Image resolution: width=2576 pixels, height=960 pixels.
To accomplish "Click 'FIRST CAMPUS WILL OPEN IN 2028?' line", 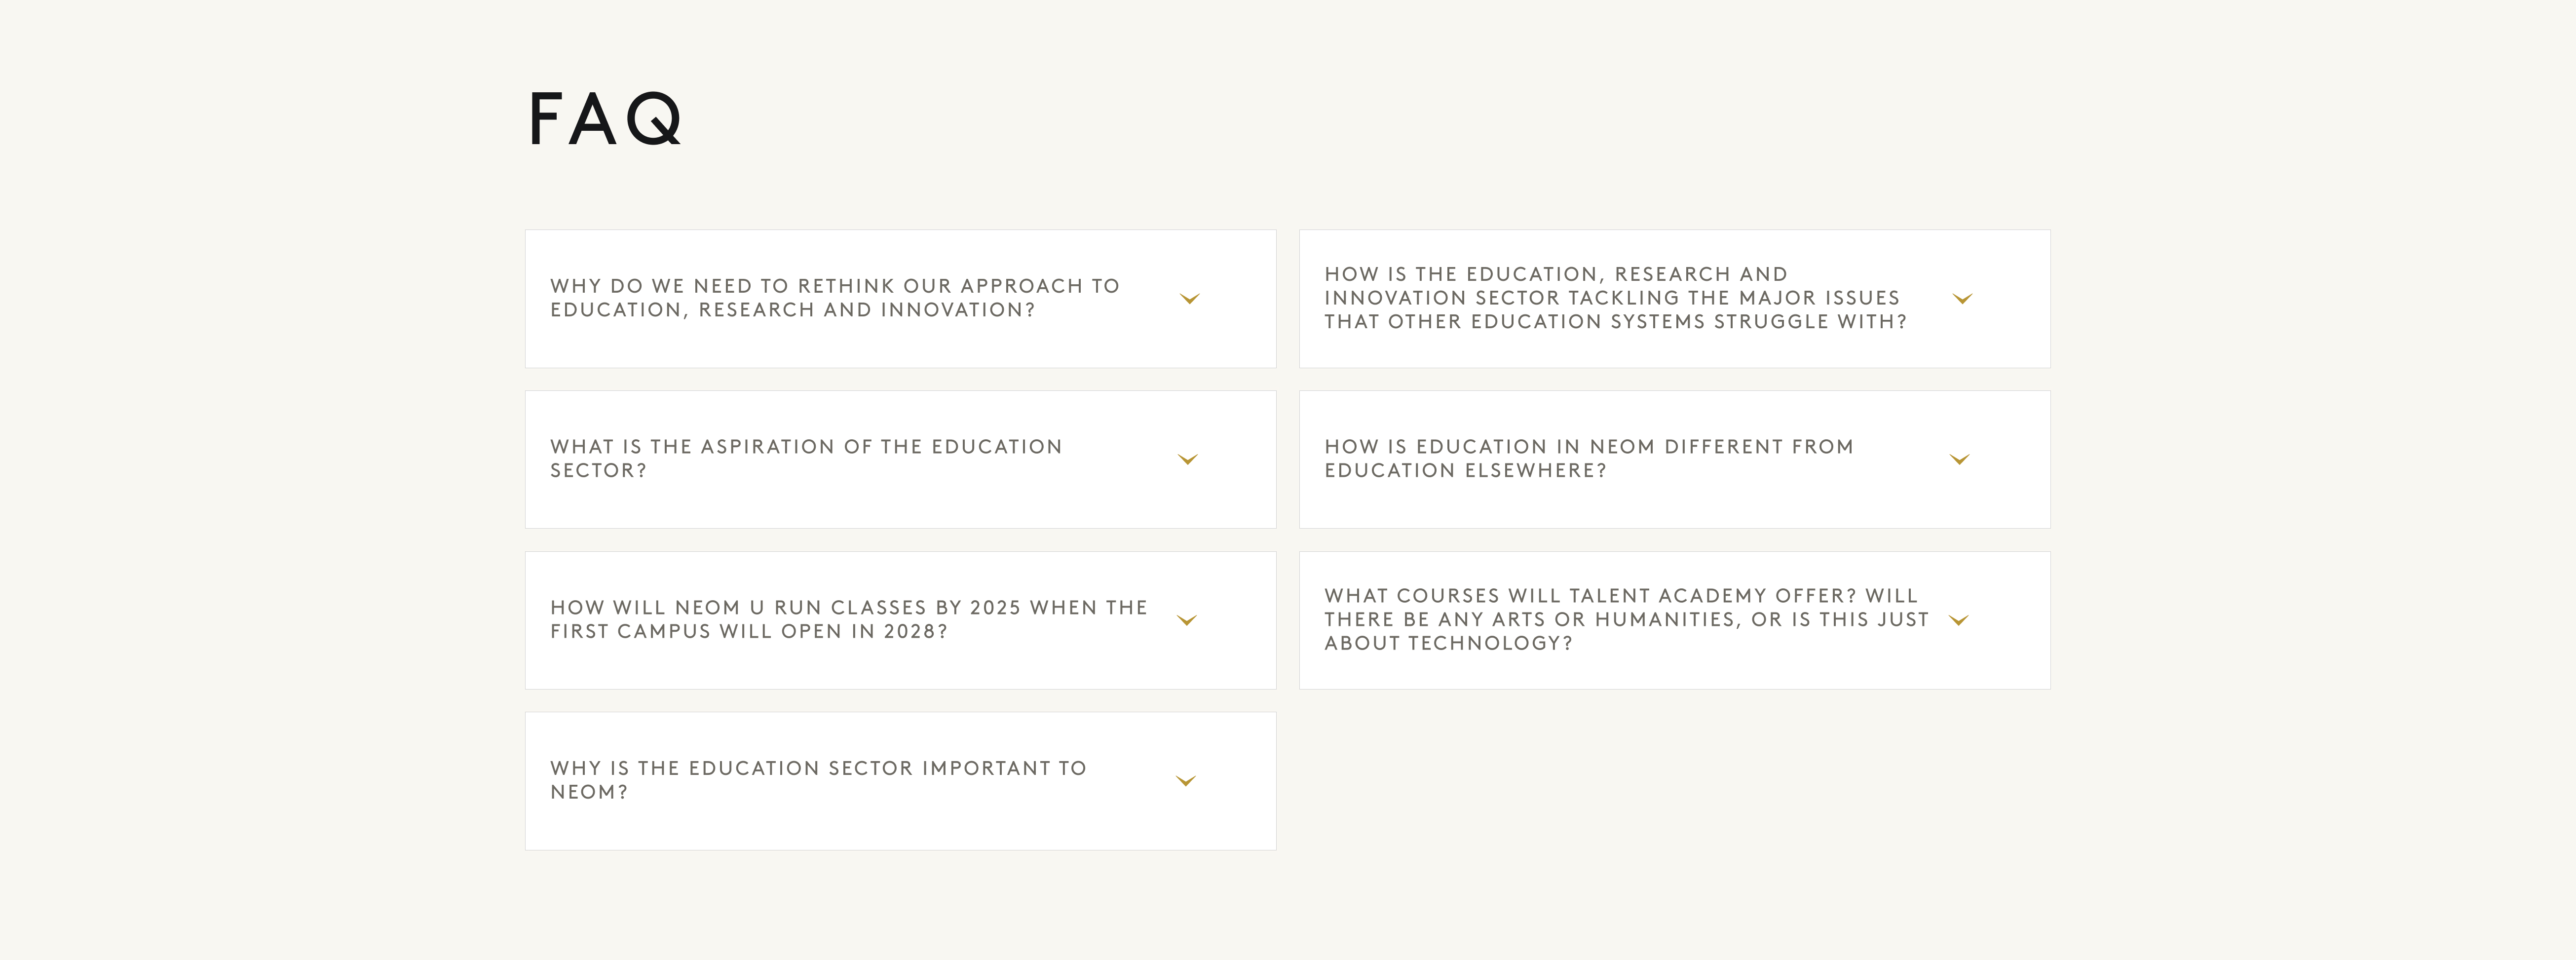I will pos(748,632).
